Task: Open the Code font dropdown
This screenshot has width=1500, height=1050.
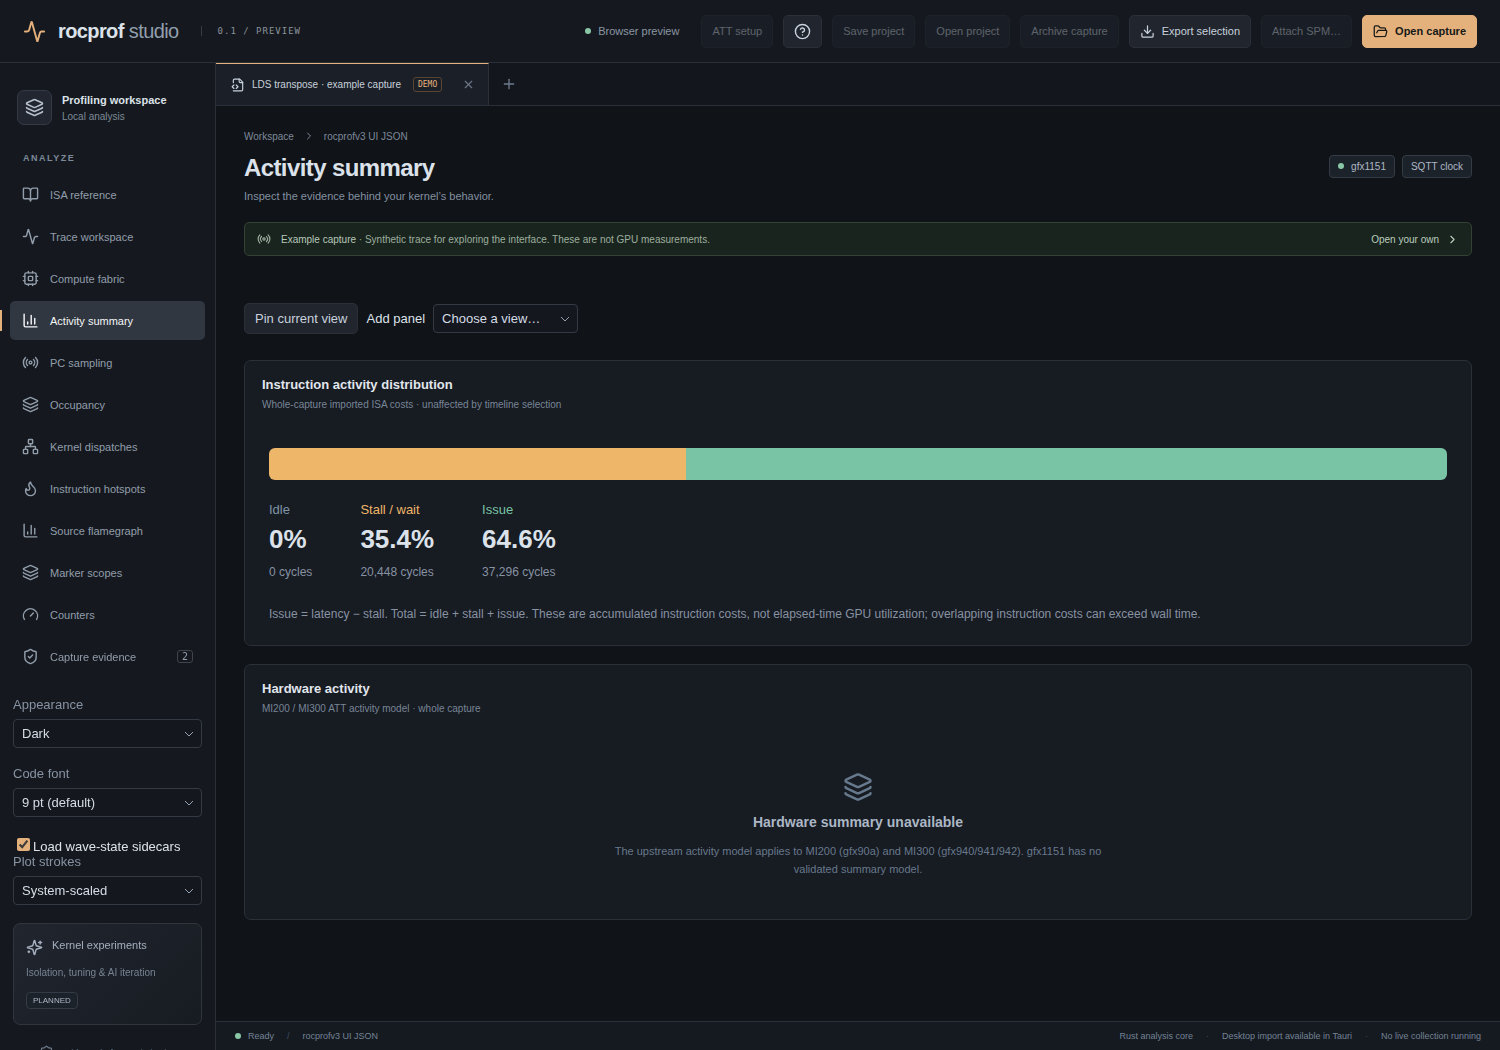Action: pyautogui.click(x=107, y=803)
